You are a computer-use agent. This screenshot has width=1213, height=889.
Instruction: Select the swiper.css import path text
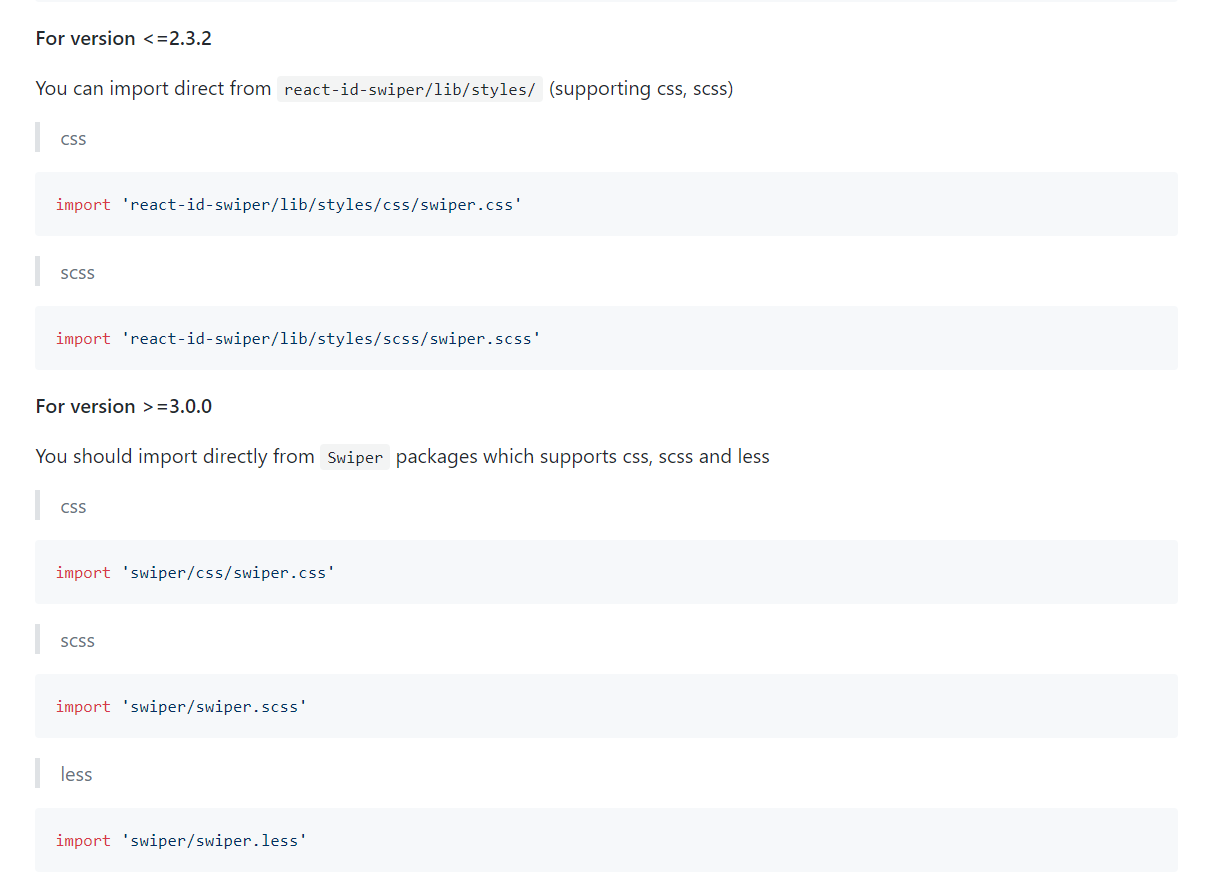pos(322,204)
